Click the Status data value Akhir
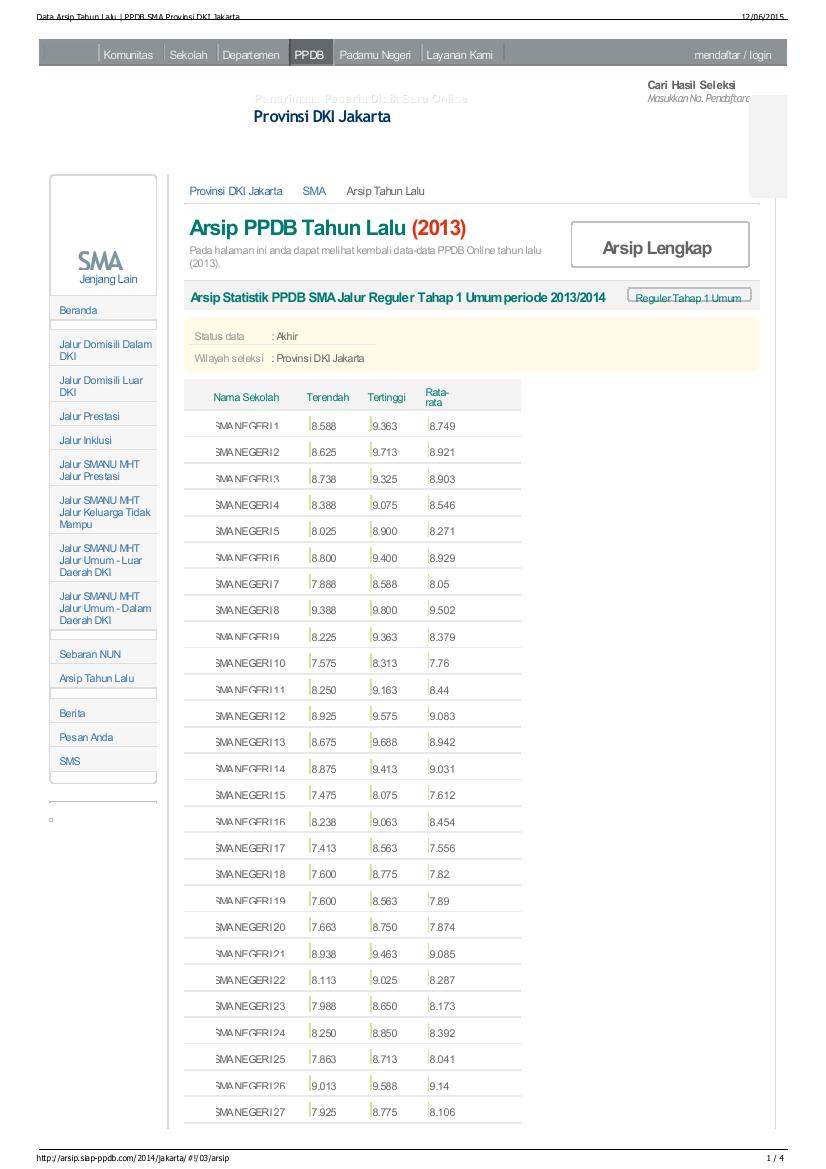This screenshot has width=826, height=1169. coord(287,336)
